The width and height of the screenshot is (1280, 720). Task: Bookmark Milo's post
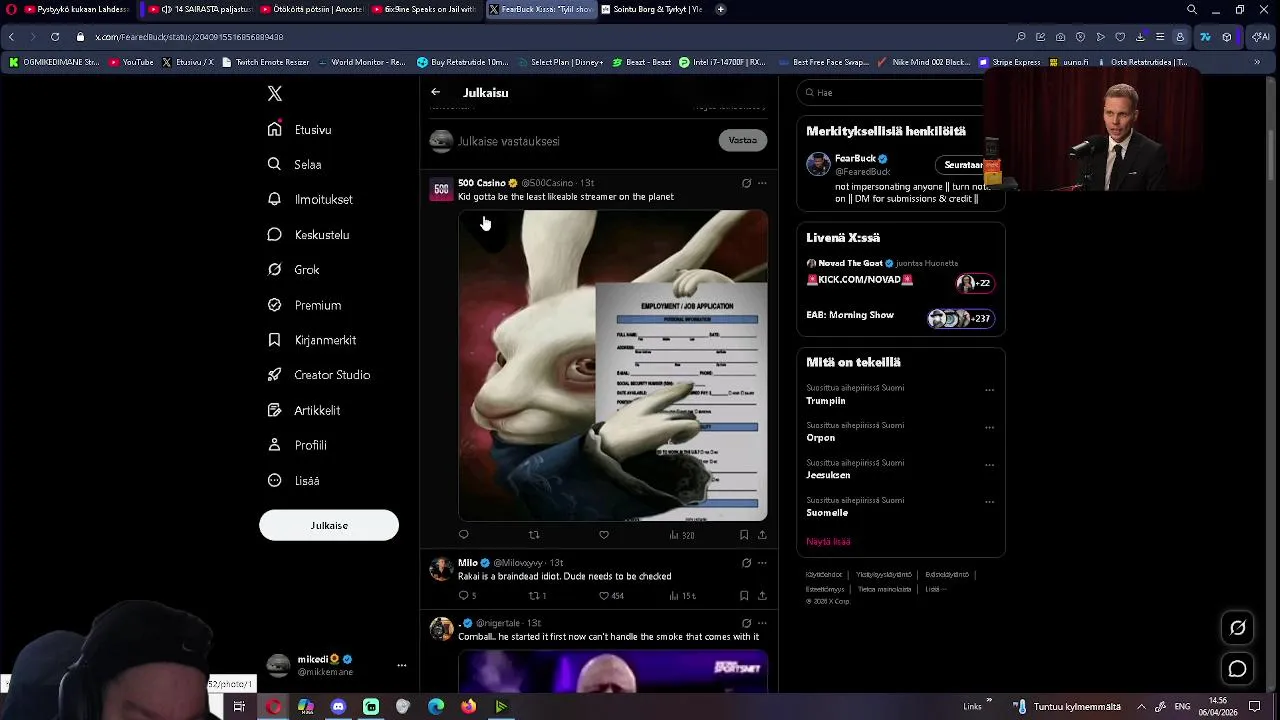744,596
